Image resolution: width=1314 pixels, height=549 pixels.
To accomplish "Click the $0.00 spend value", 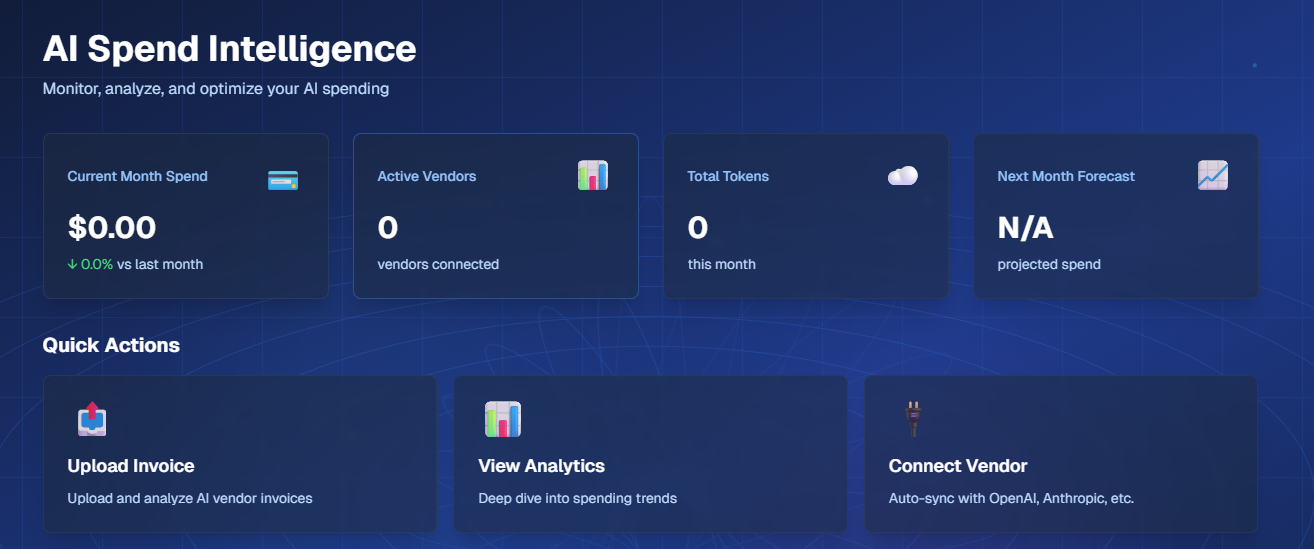I will pos(112,228).
